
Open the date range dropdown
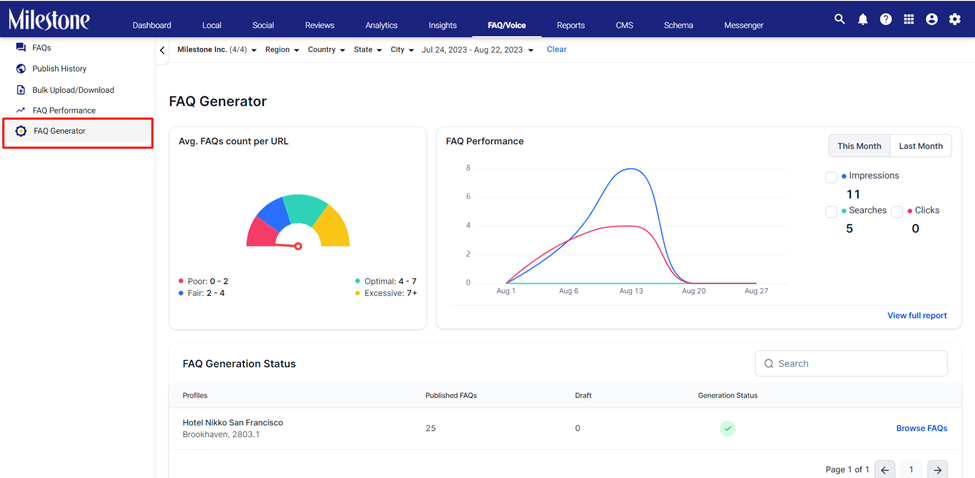(x=478, y=50)
